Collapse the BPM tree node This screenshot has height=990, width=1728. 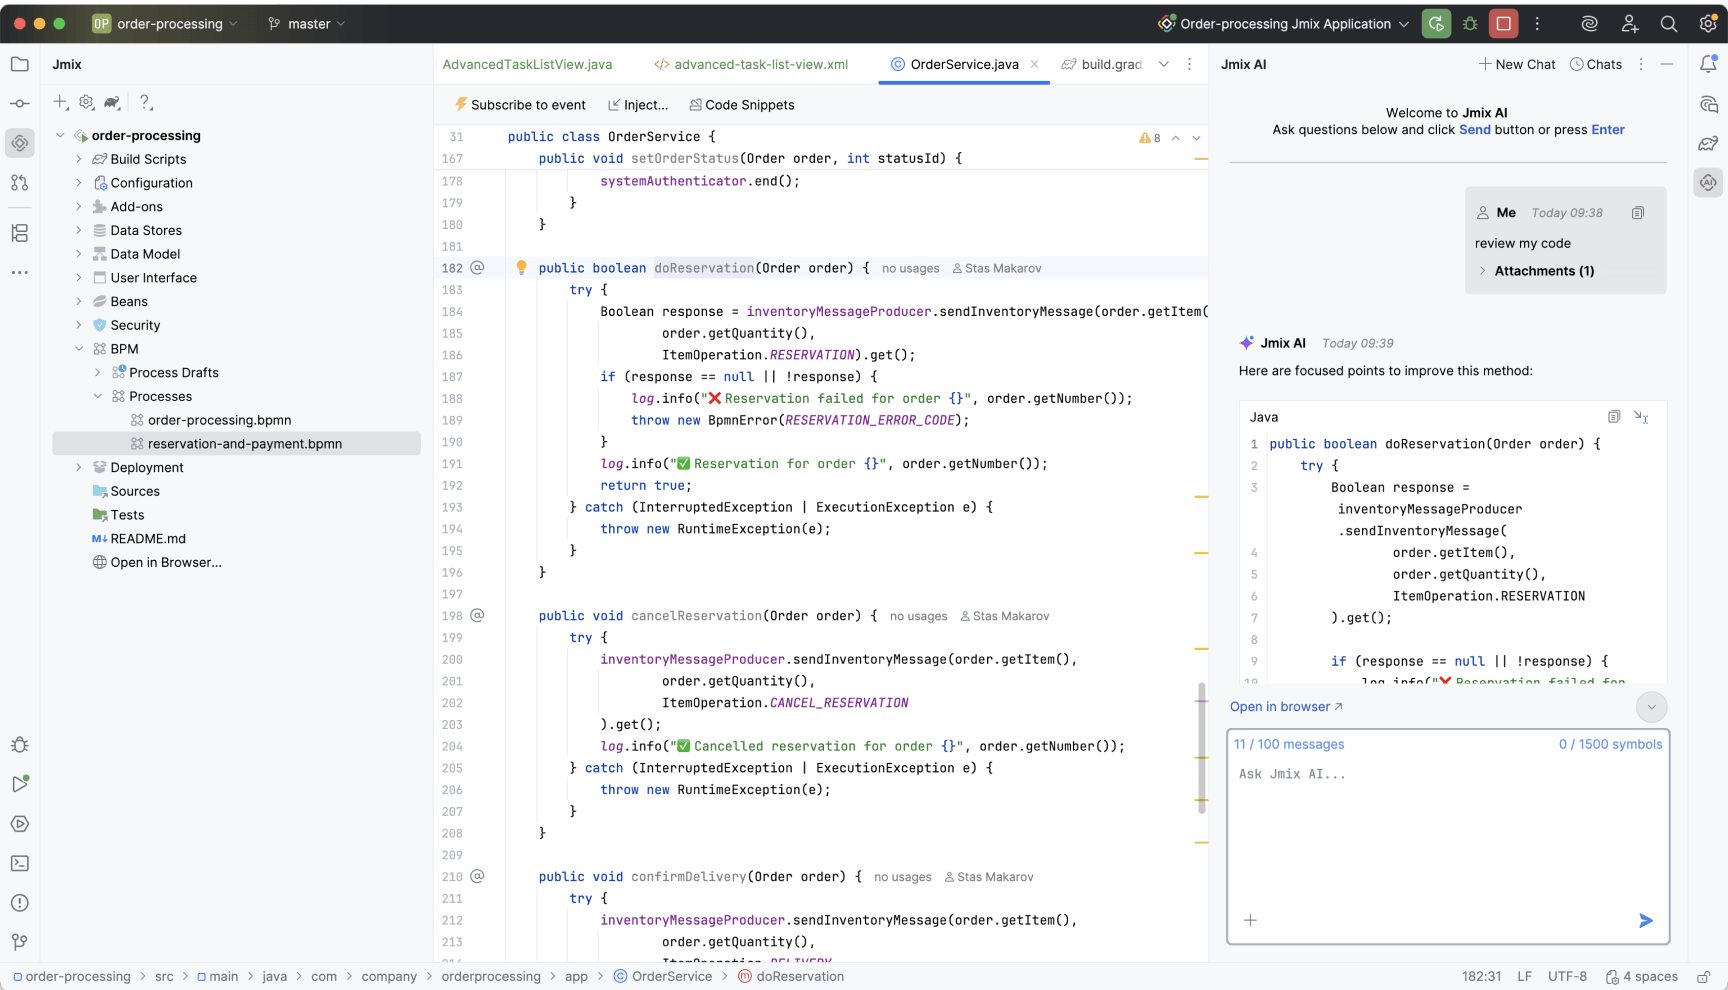79,349
